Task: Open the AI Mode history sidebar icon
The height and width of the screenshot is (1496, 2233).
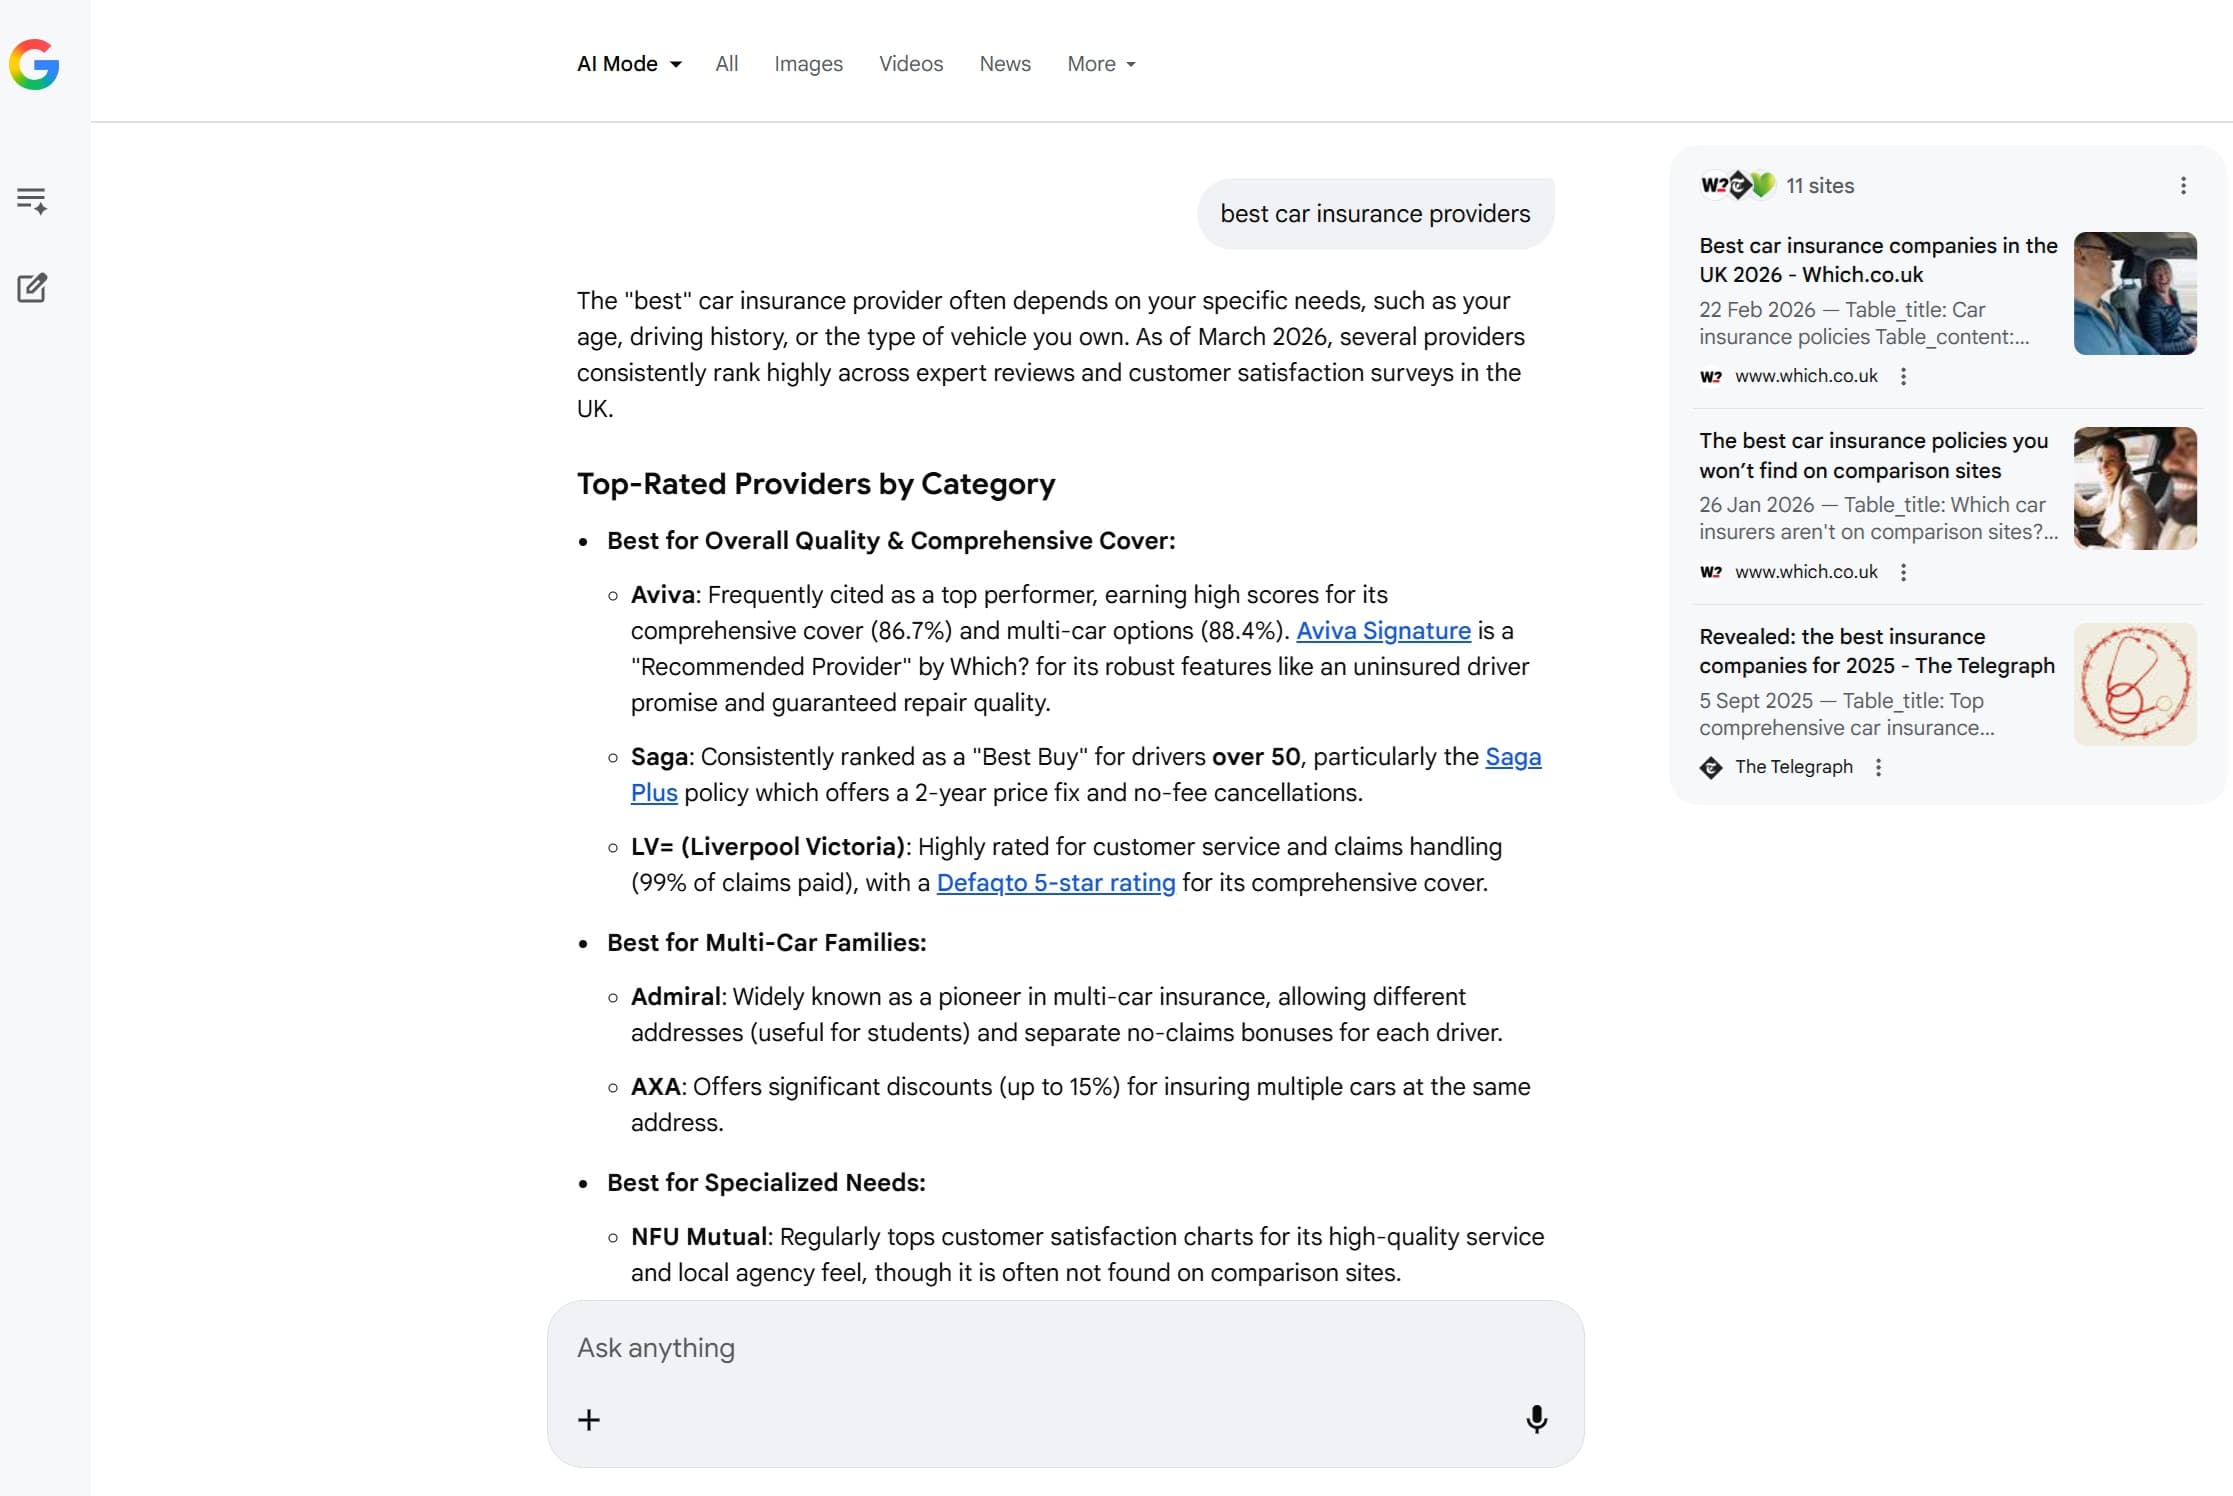Action: (x=32, y=200)
